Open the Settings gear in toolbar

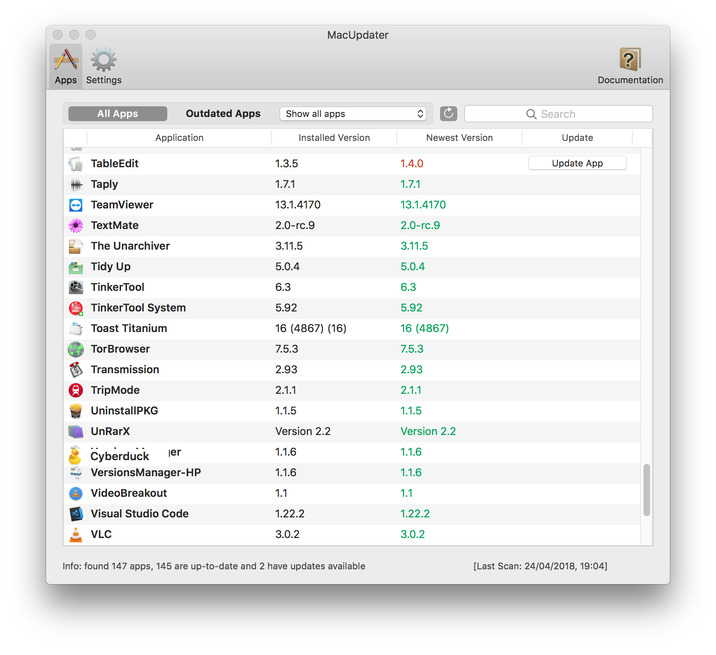[103, 65]
